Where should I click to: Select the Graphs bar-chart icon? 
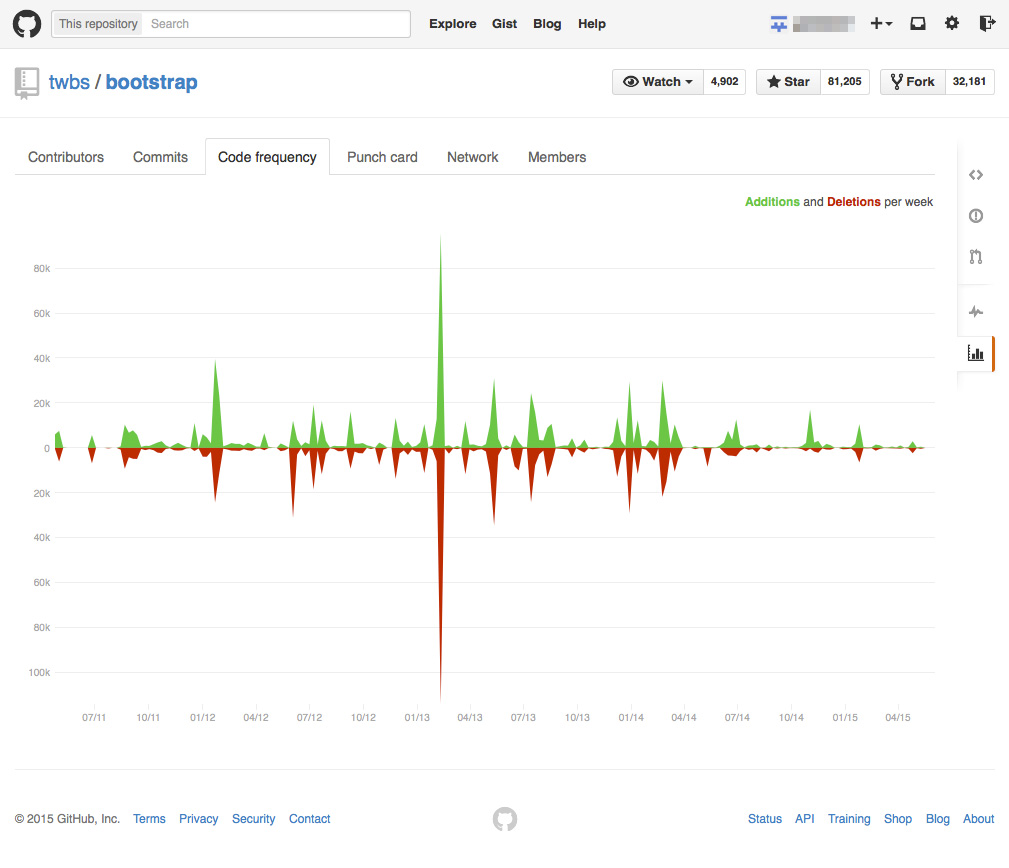coord(975,353)
